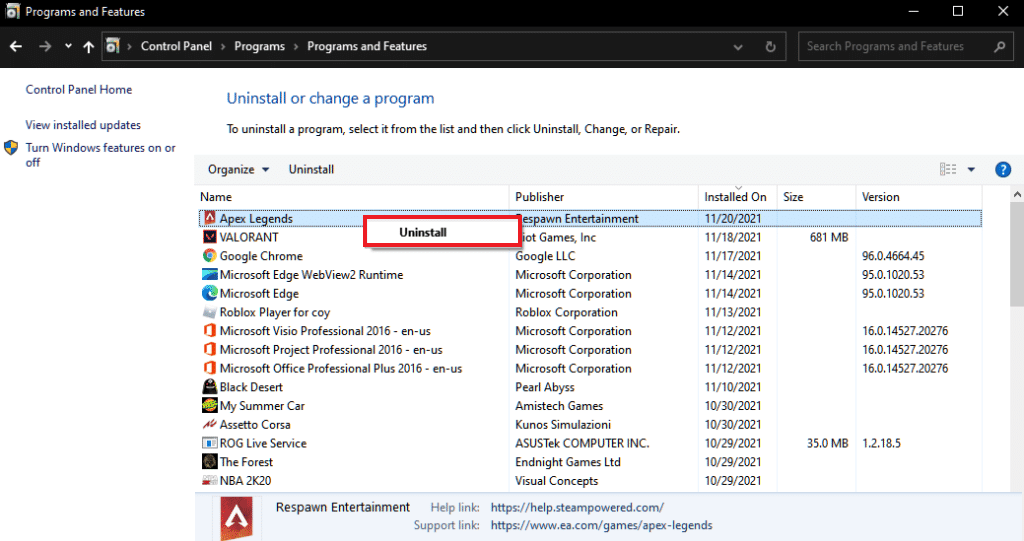Select Microsoft Project Professional 2016 icon
1024x541 pixels.
[209, 349]
